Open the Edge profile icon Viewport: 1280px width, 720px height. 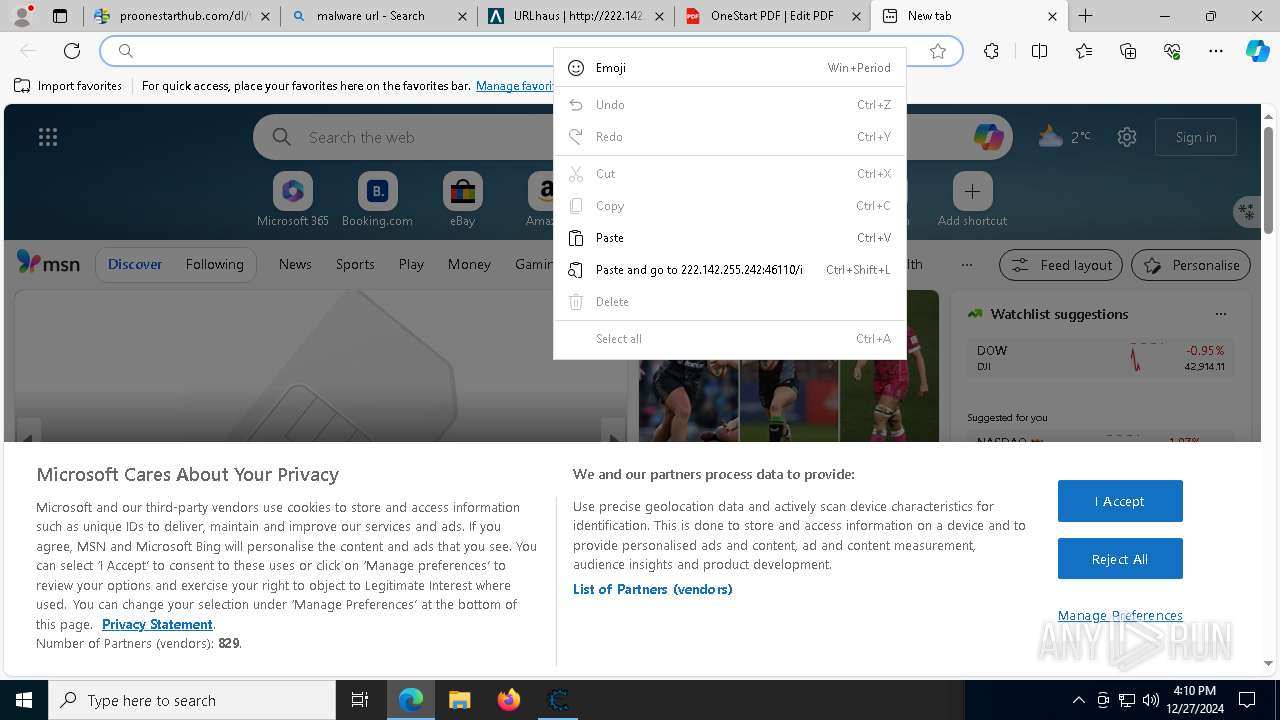pyautogui.click(x=21, y=15)
